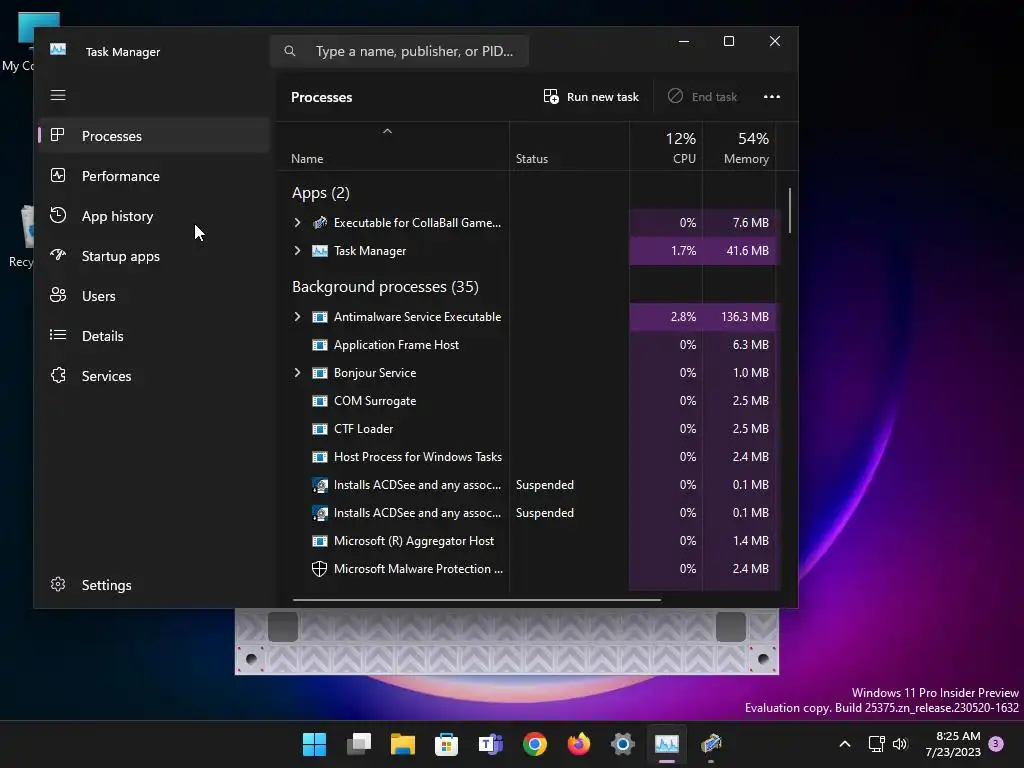Sort processes by Name column
This screenshot has width=1024, height=768.
point(392,146)
